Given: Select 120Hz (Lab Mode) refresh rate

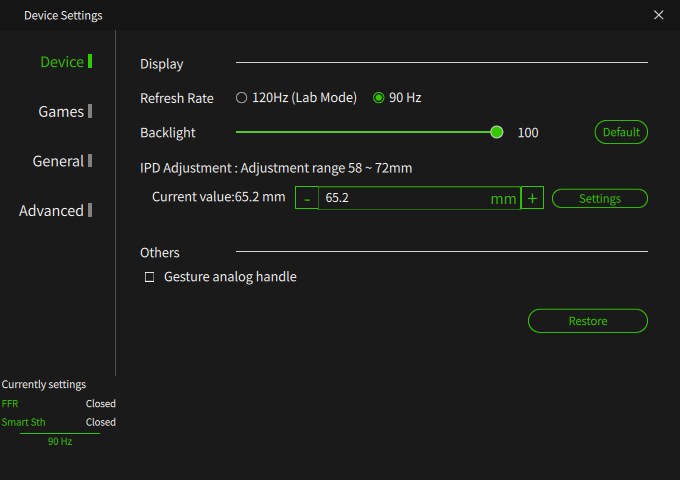Looking at the screenshot, I should click(242, 98).
